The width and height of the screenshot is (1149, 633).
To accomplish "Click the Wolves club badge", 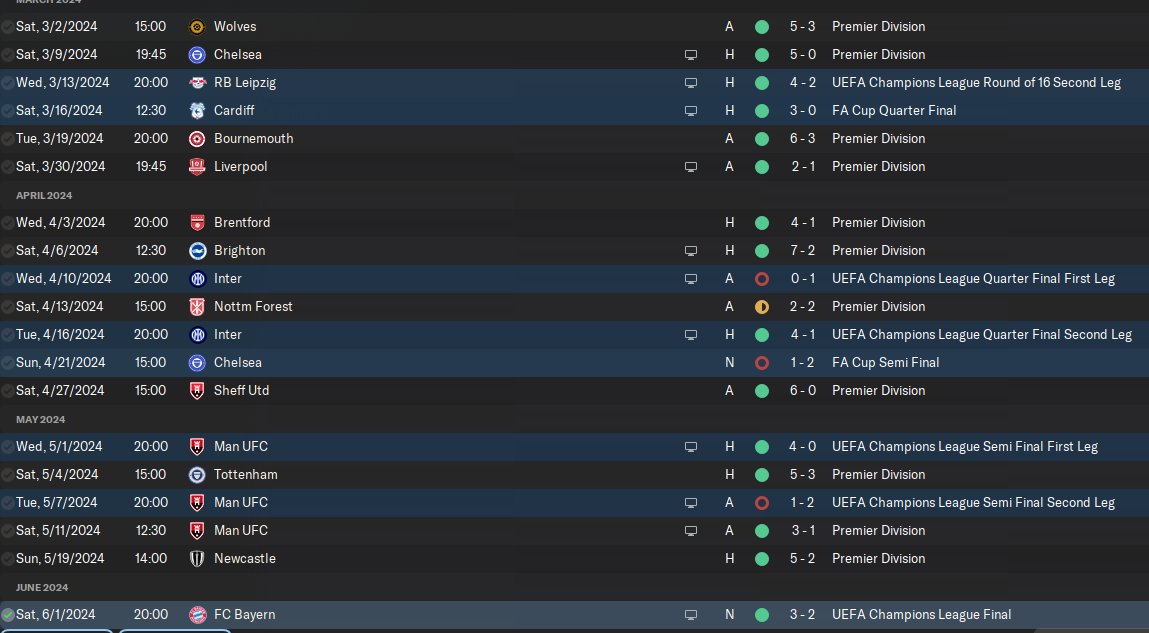I will pyautogui.click(x=197, y=27).
